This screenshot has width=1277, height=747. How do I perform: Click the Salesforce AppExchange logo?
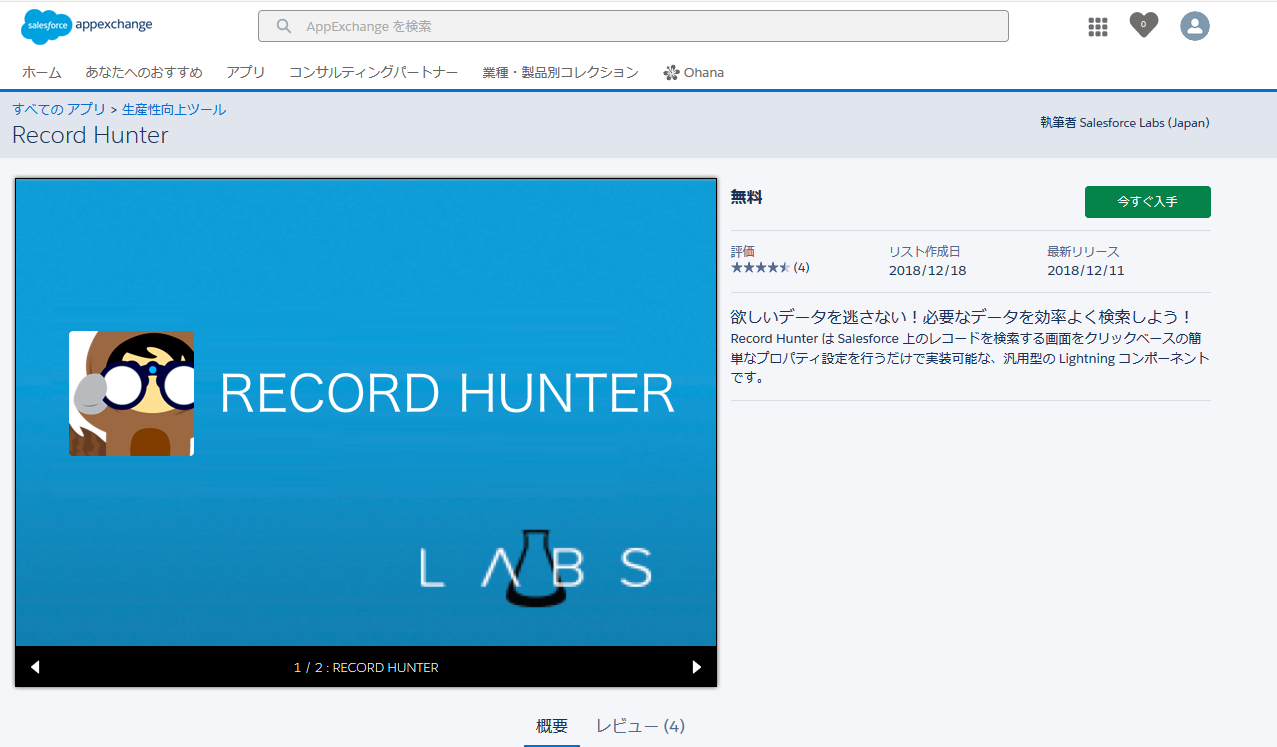click(x=87, y=26)
